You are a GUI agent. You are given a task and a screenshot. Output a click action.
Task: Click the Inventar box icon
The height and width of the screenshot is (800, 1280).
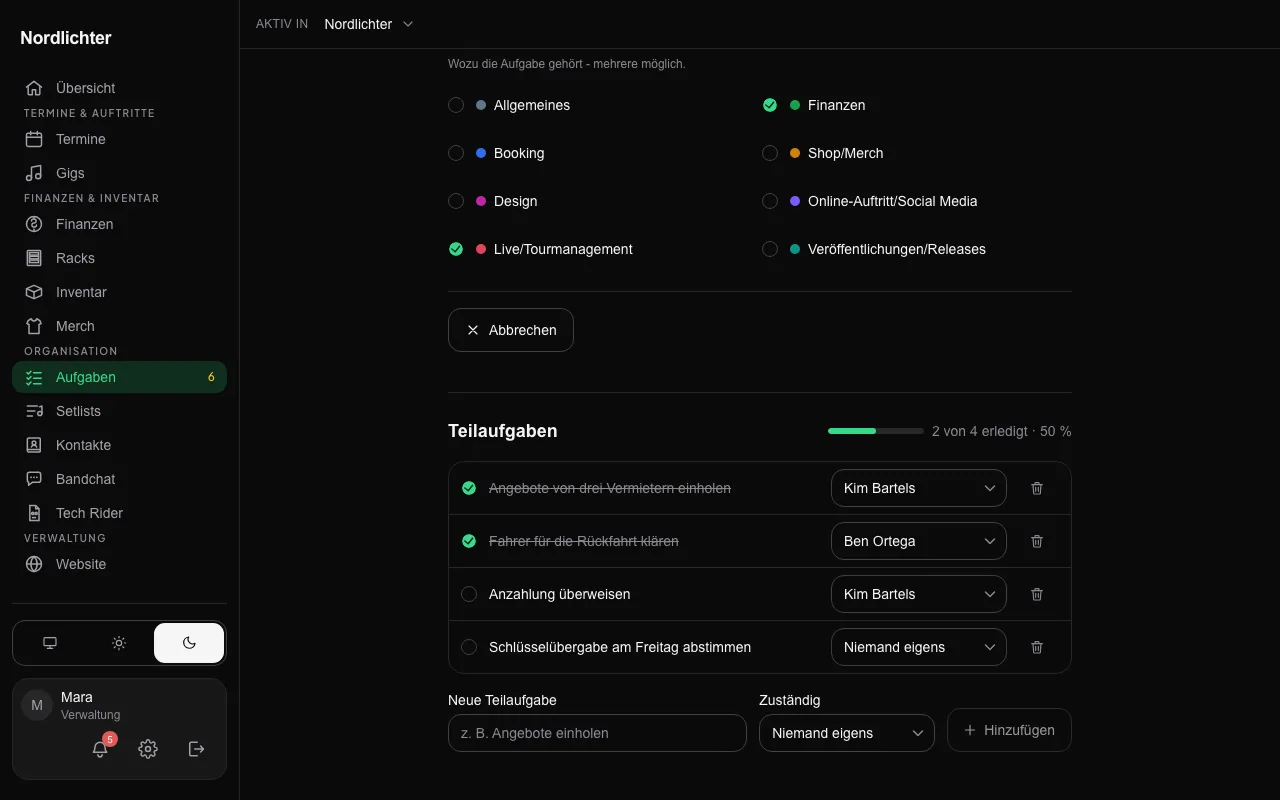(34, 292)
